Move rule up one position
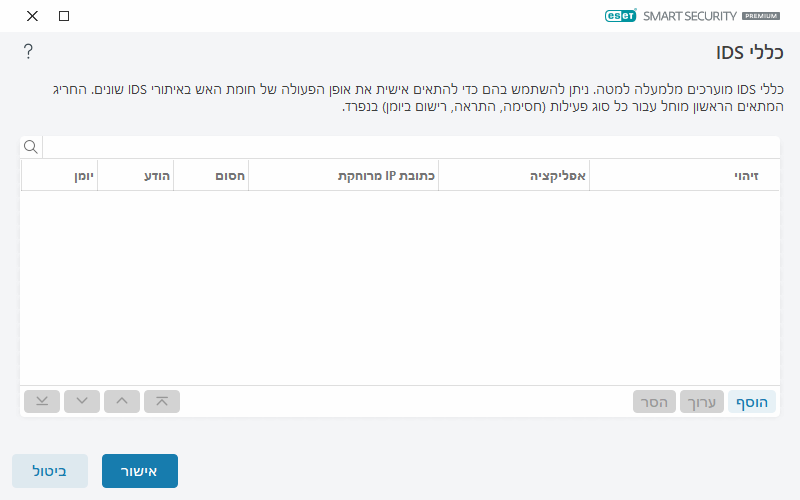 [x=122, y=401]
